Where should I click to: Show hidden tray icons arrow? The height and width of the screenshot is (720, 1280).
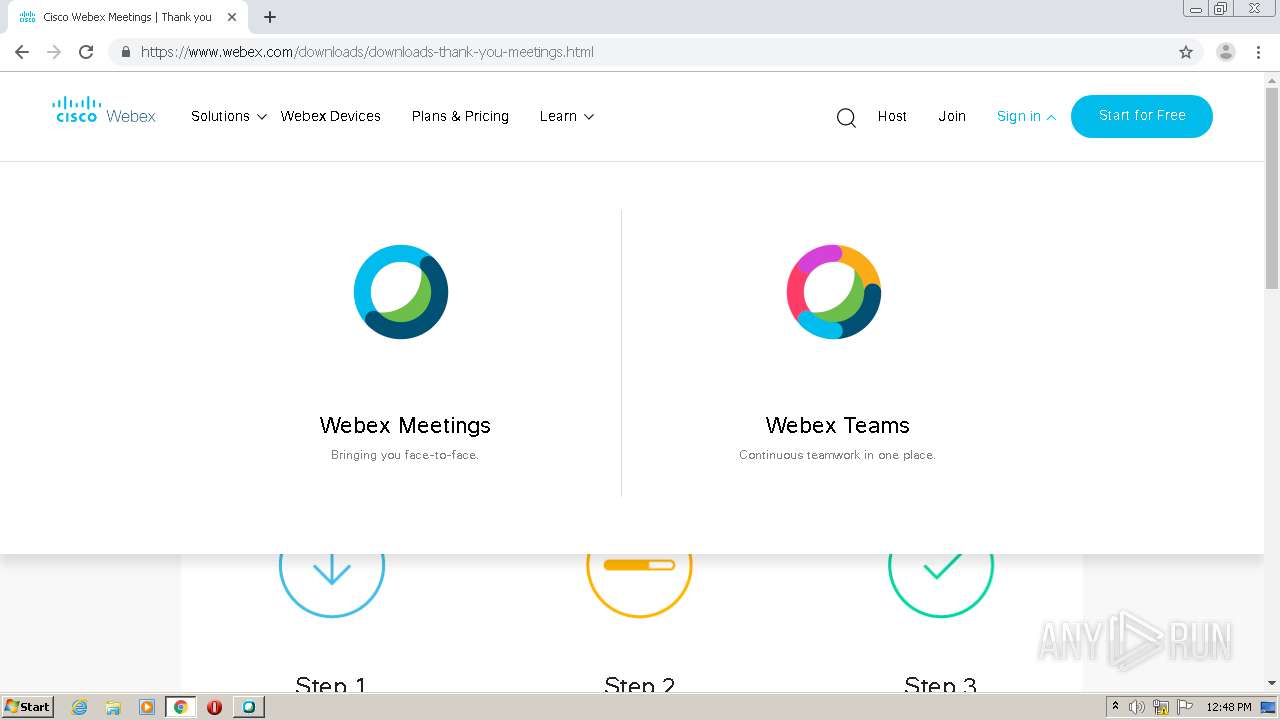[1115, 707]
